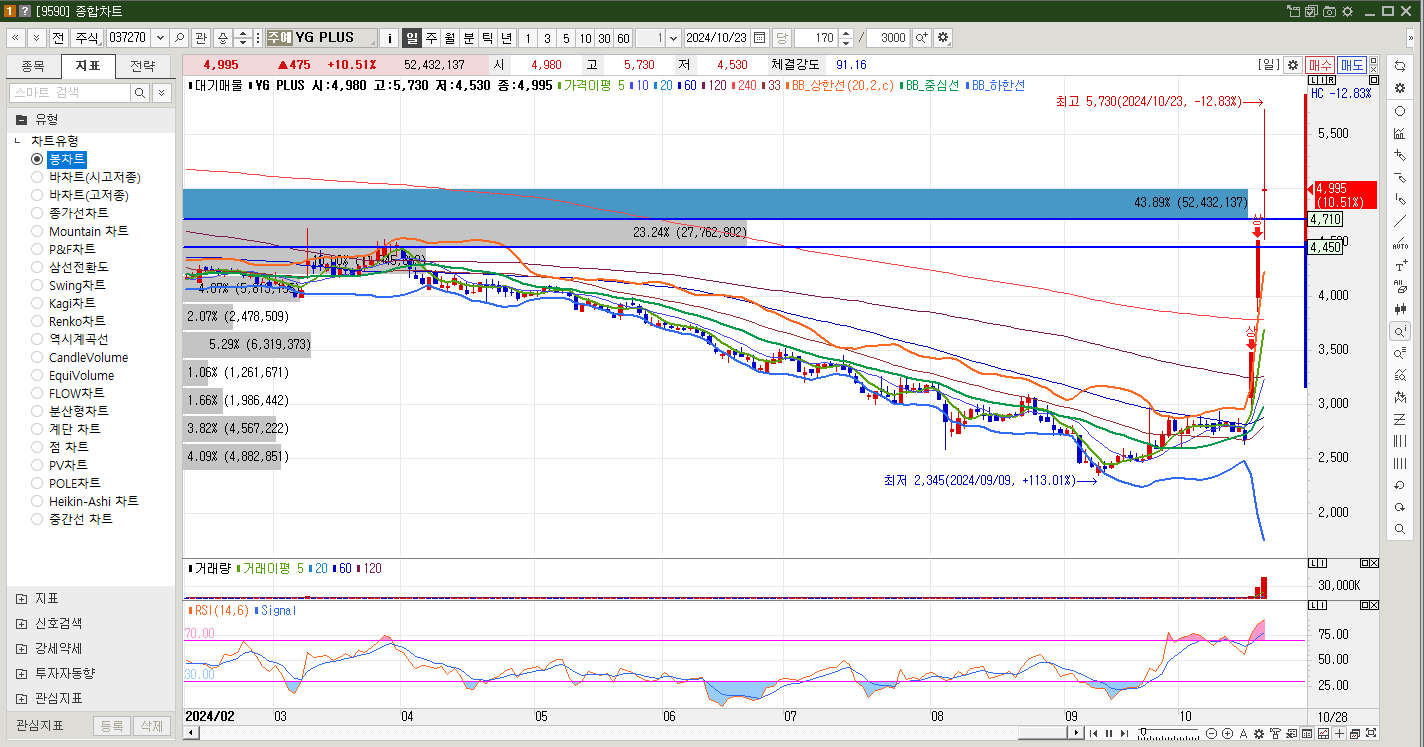Image resolution: width=1424 pixels, height=747 pixels.
Task: Select Mountain 차트 radio option
Action: [x=37, y=231]
